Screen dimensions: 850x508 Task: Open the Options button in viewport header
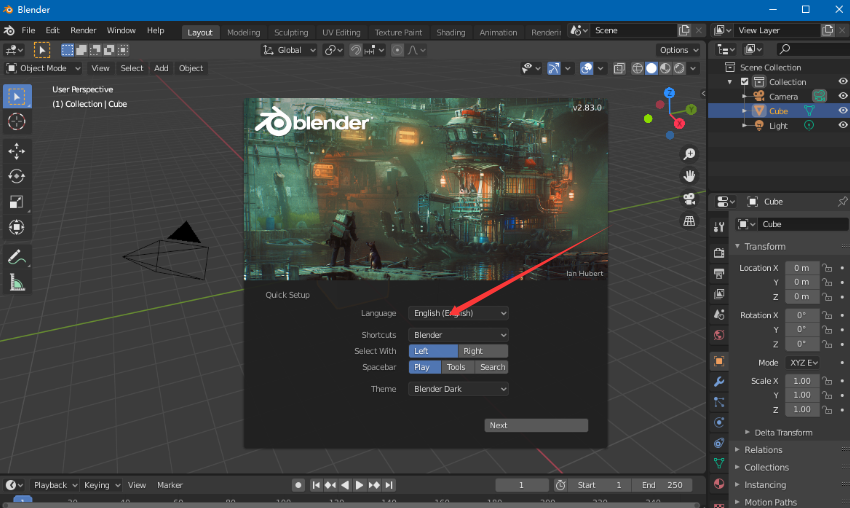[678, 50]
